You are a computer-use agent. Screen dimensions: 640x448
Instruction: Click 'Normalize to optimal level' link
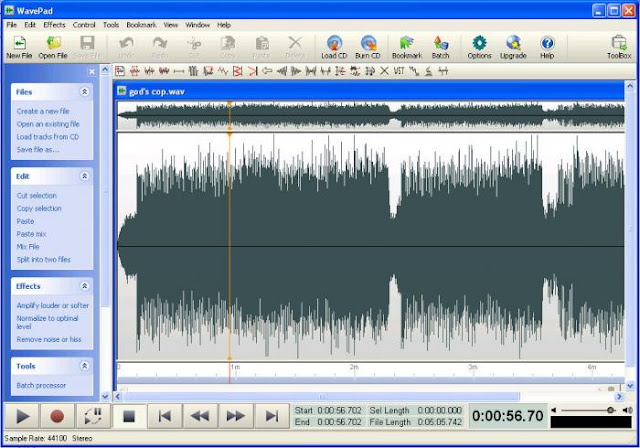click(x=47, y=322)
